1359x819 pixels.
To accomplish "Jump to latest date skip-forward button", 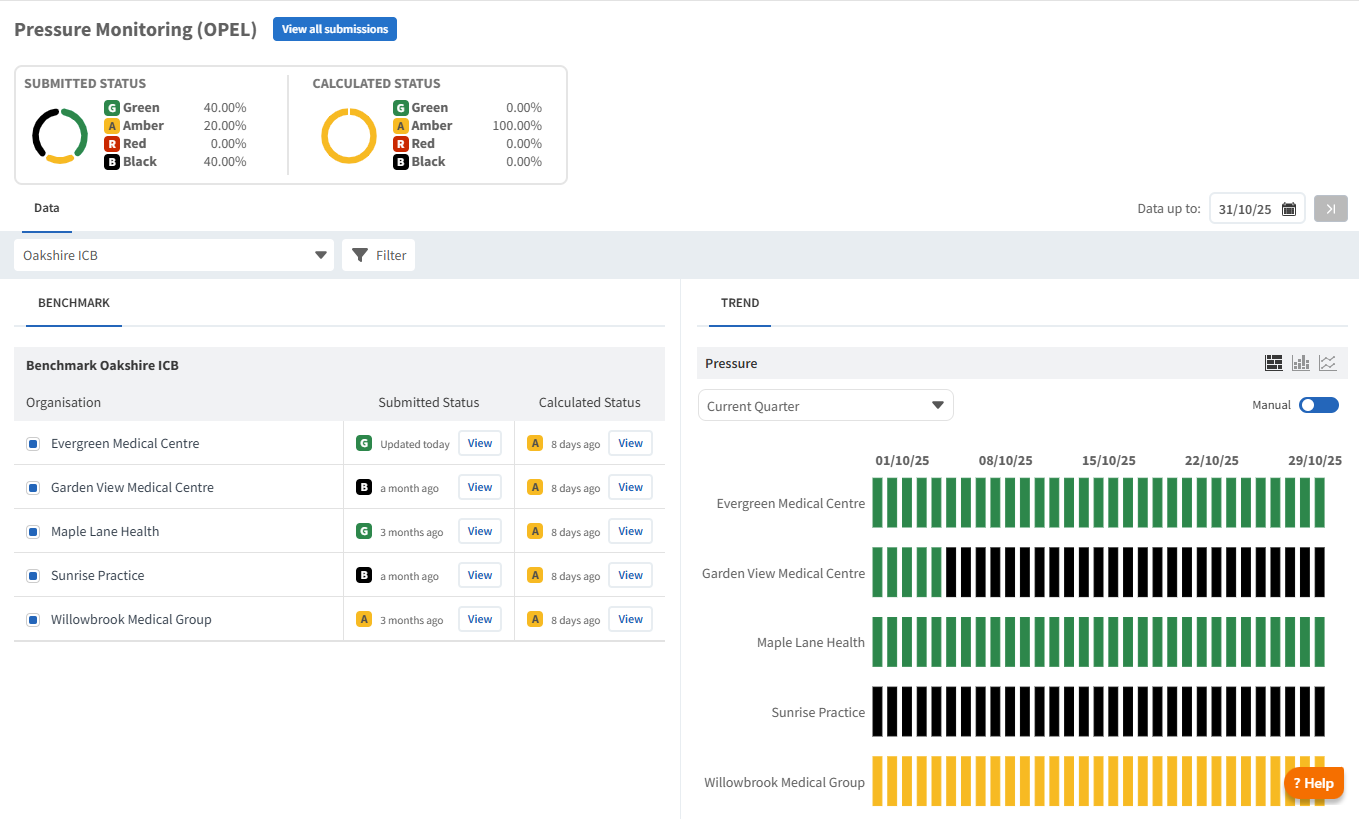I will coord(1331,209).
